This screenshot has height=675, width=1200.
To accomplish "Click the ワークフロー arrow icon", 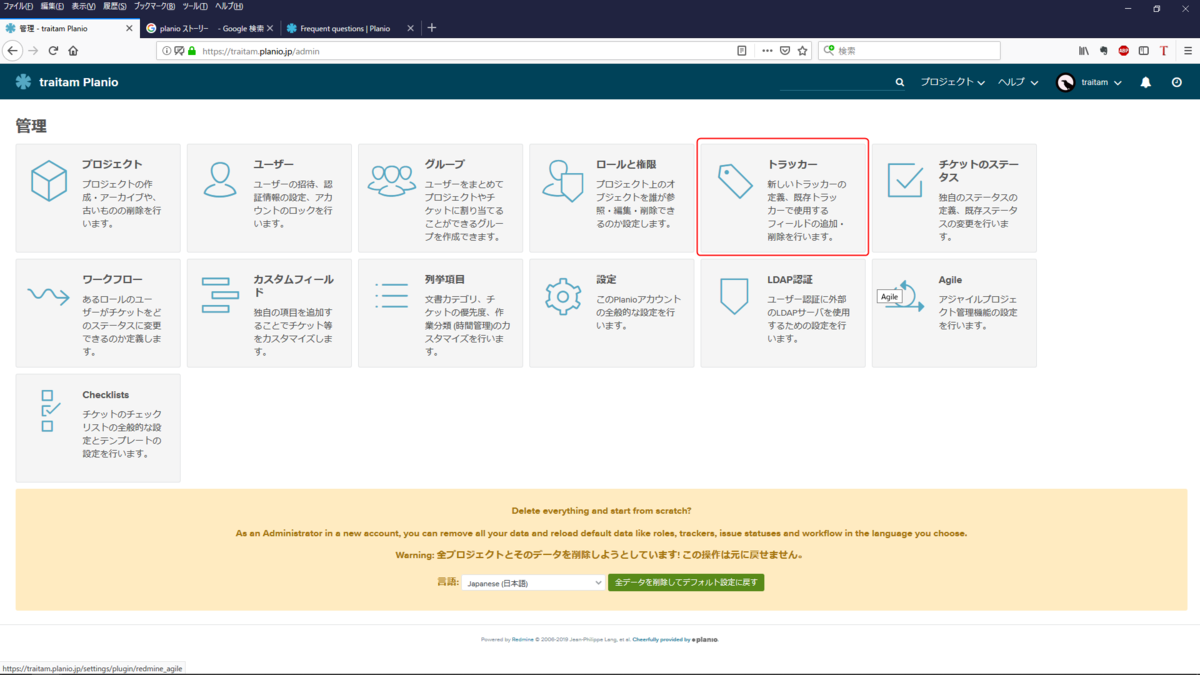I will click(x=50, y=297).
